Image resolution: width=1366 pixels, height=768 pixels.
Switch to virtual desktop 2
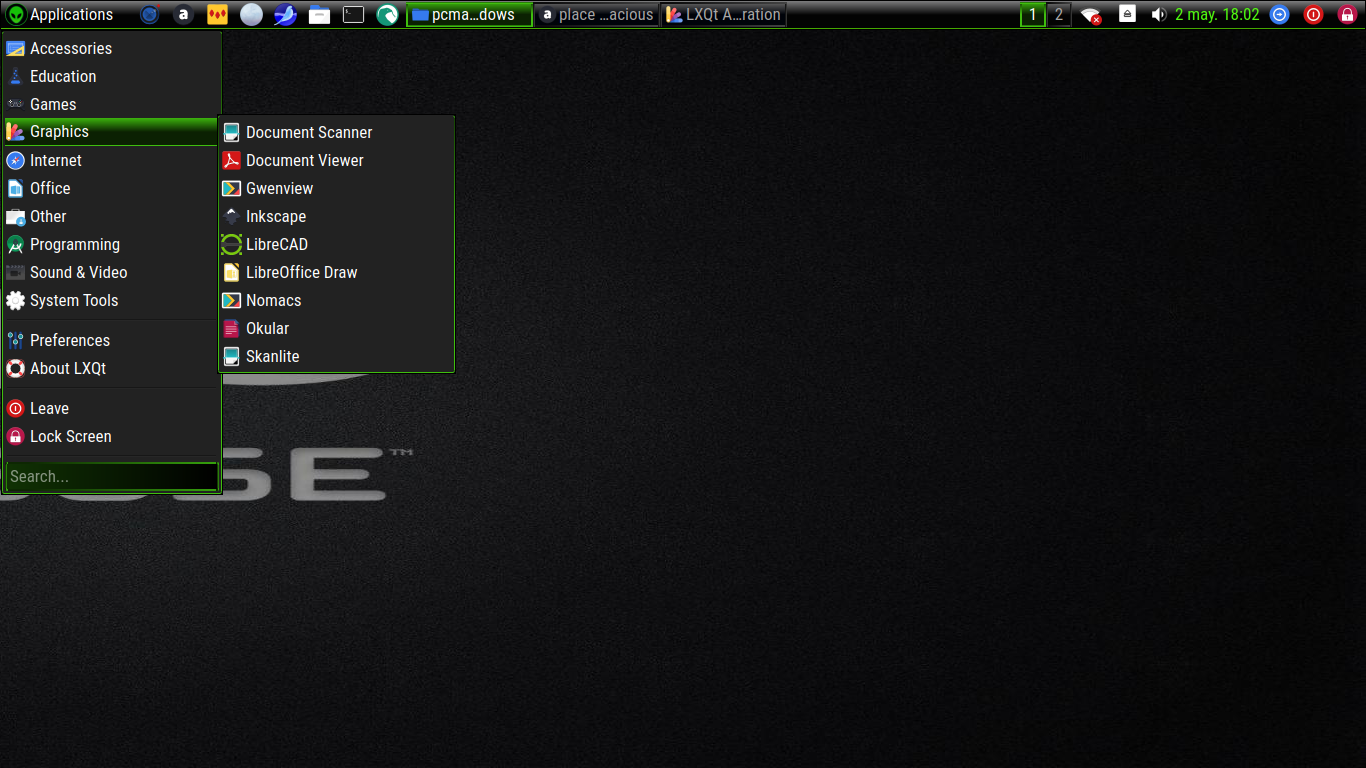coord(1059,15)
